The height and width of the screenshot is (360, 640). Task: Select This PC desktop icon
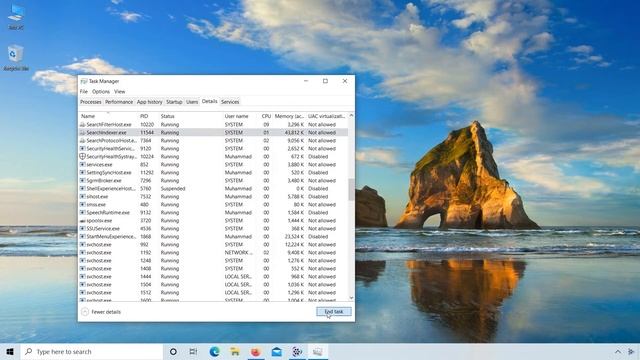click(x=16, y=17)
